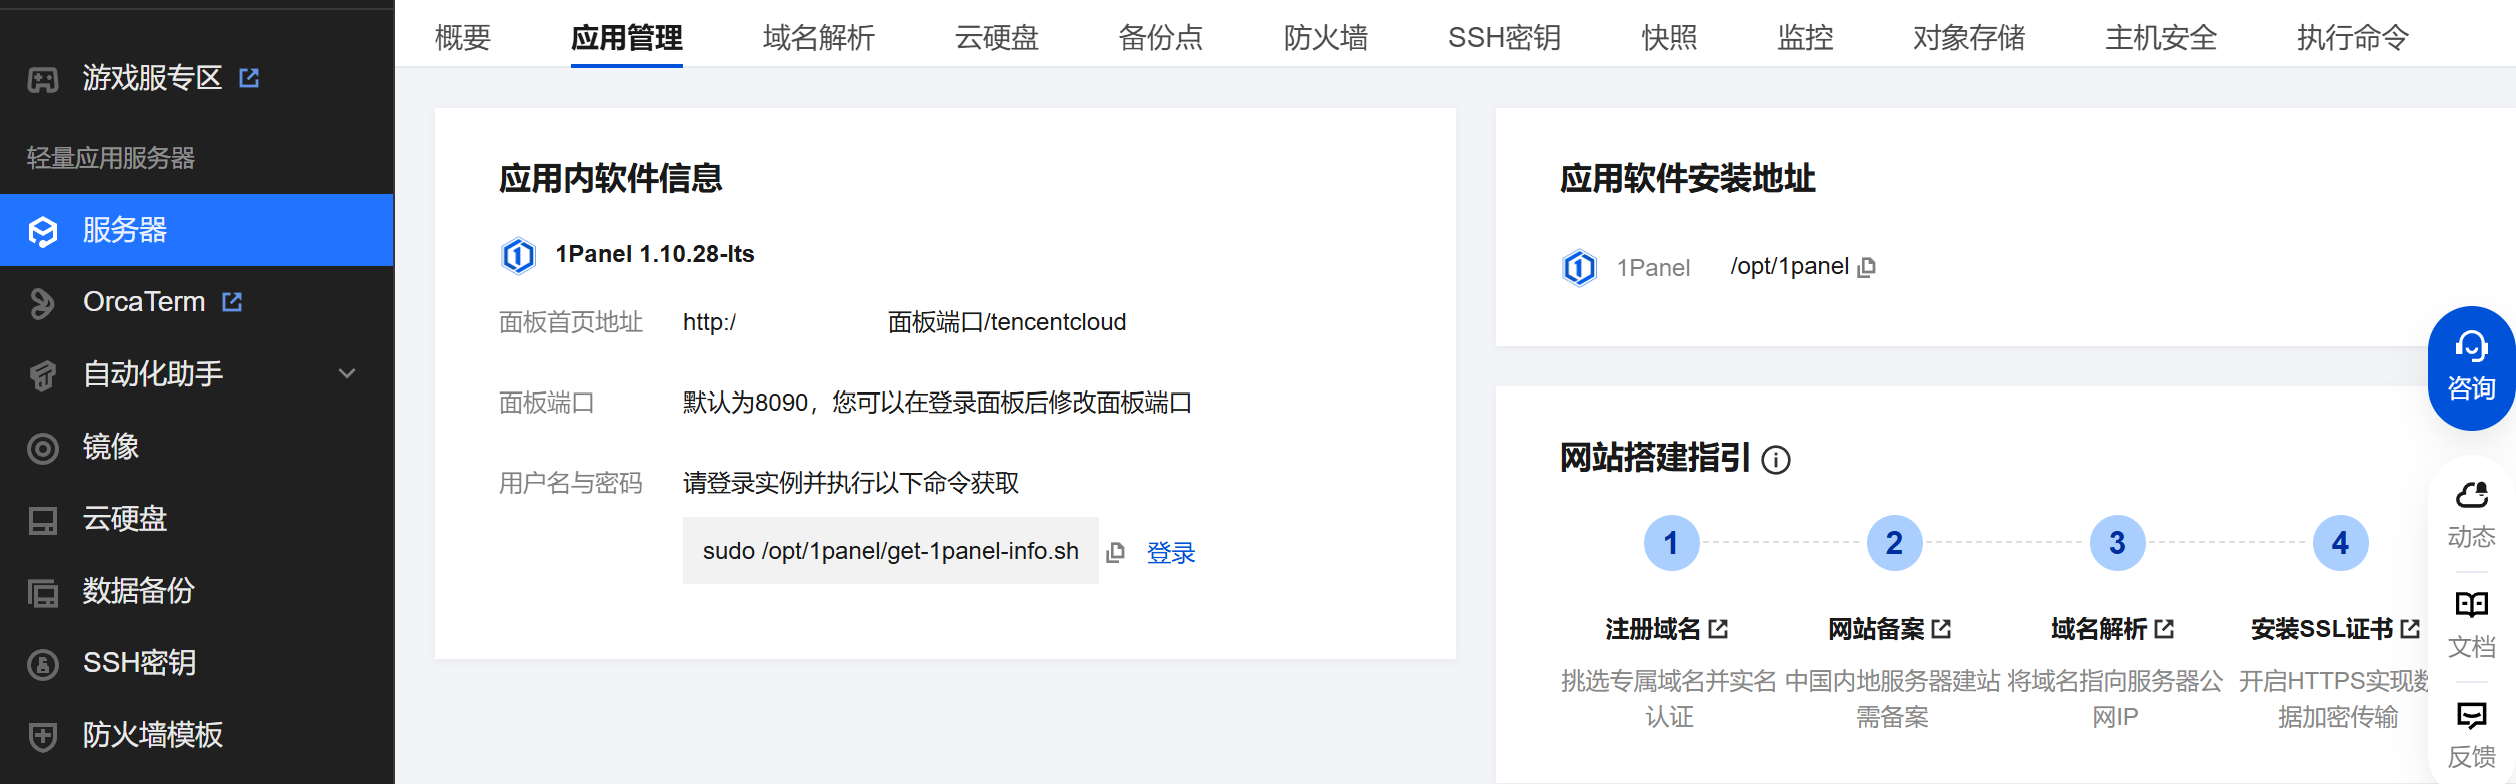Viewport: 2516px width, 784px height.
Task: Open the 游戏服专区 gamepad icon
Action: (x=43, y=79)
